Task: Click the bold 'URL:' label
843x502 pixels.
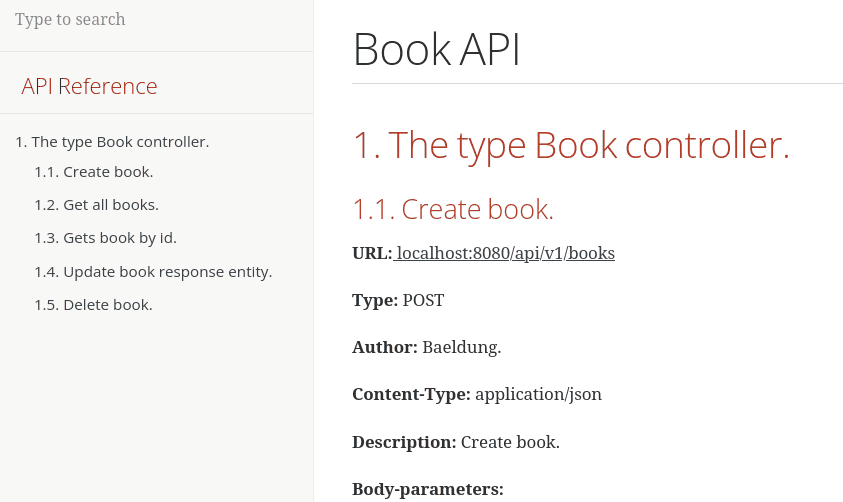Action: pos(372,253)
